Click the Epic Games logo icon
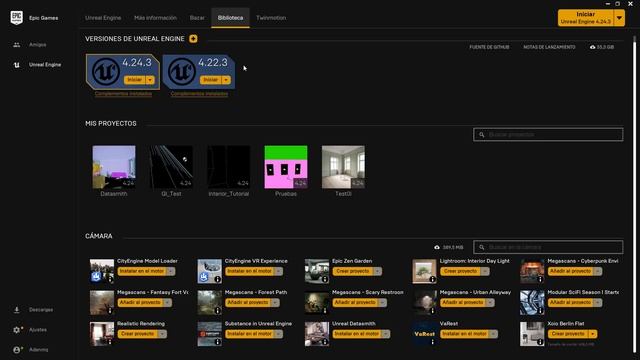Viewport: 640px width, 360px height. tap(17, 18)
